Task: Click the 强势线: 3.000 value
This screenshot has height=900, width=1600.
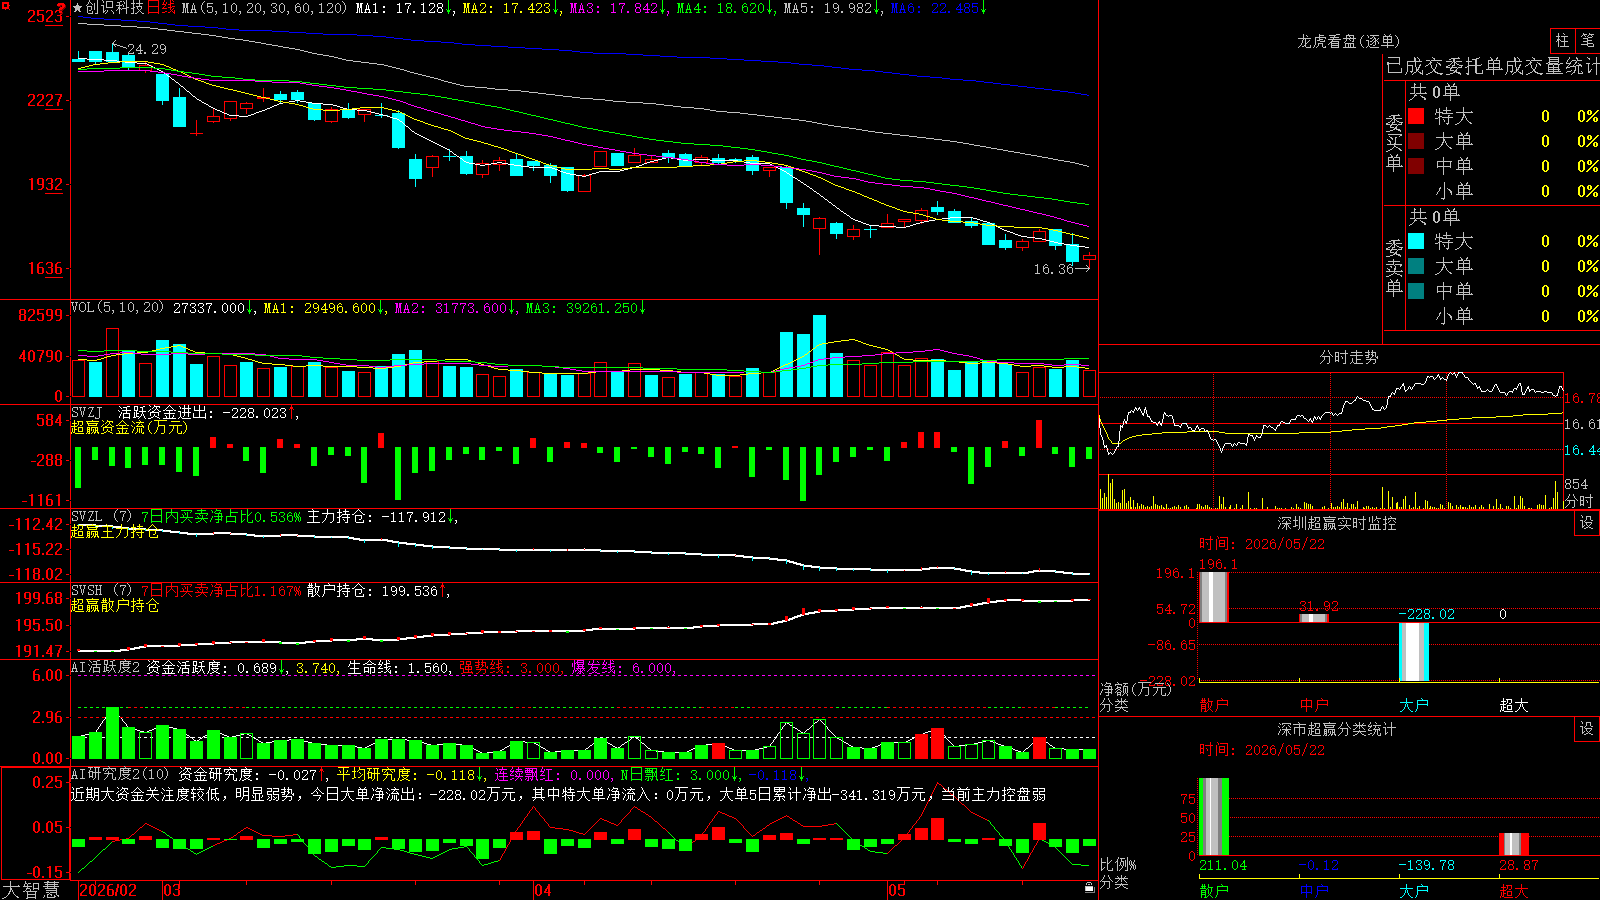Action: [x=510, y=667]
